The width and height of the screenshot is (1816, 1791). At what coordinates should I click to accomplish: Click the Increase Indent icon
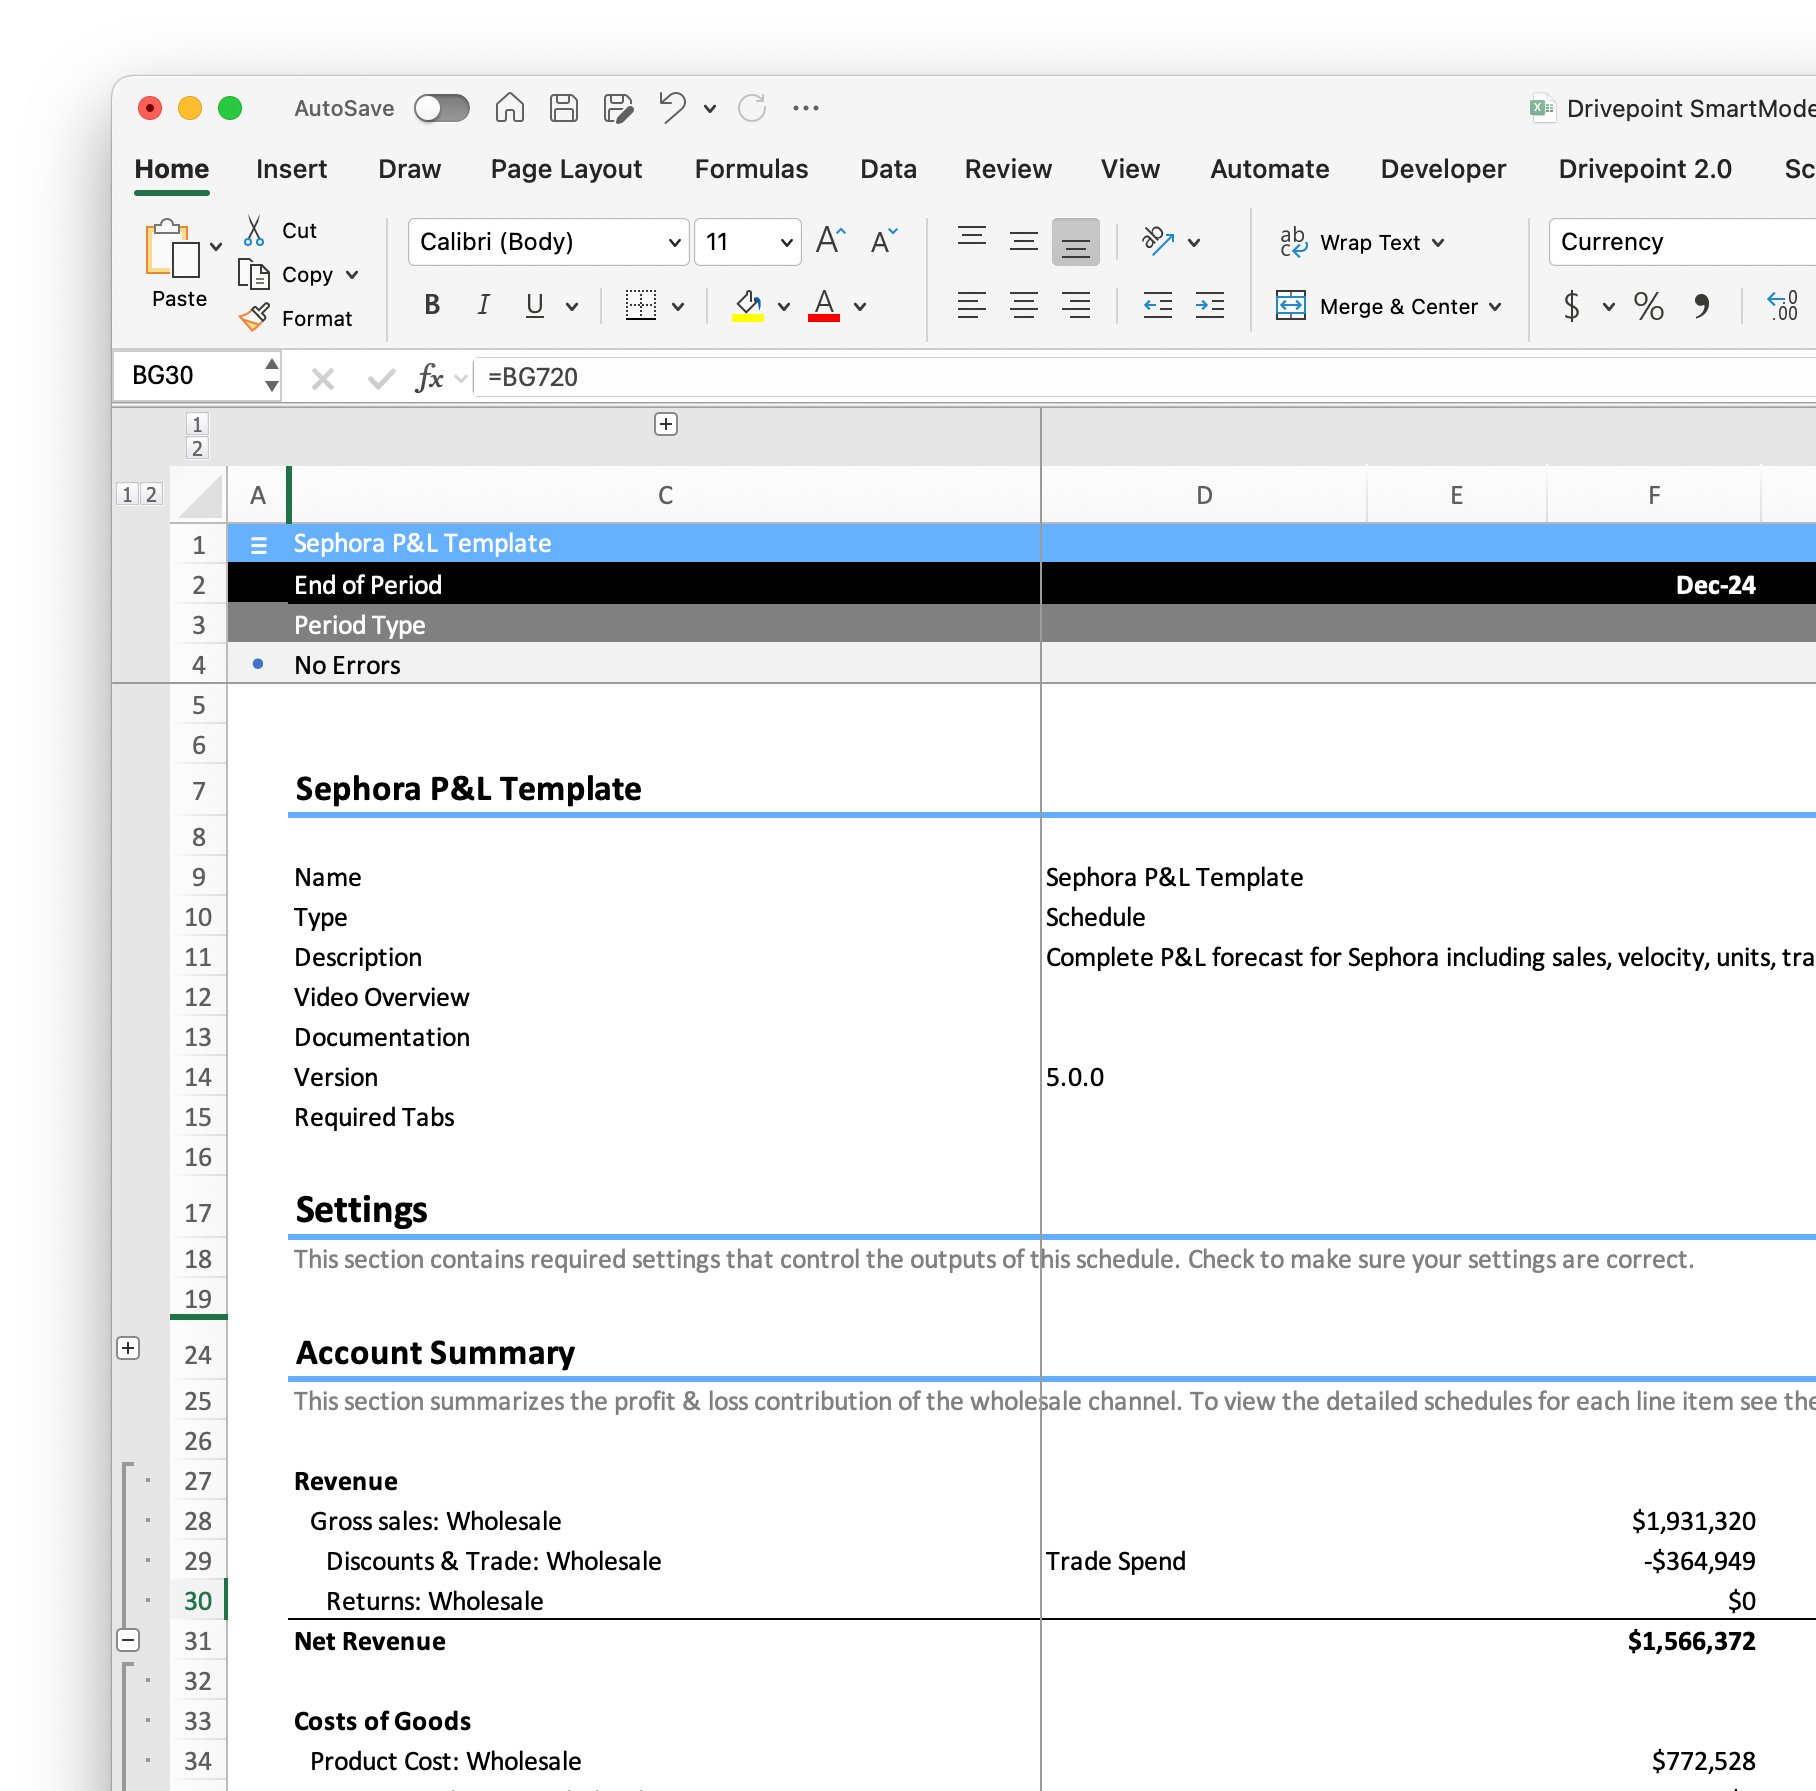pyautogui.click(x=1210, y=305)
